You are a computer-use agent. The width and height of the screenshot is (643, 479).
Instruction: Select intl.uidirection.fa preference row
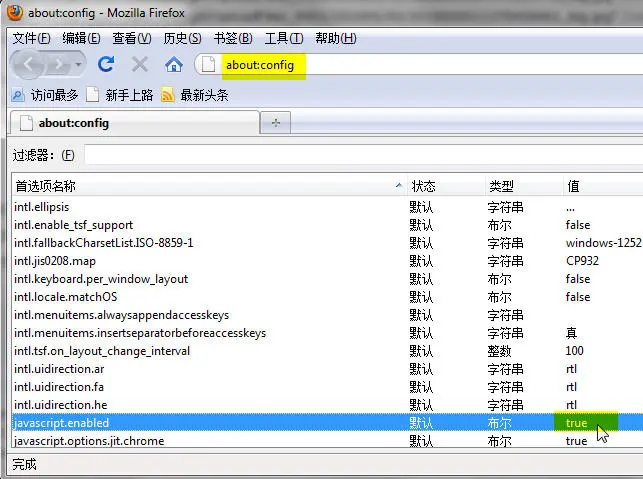pos(327,387)
